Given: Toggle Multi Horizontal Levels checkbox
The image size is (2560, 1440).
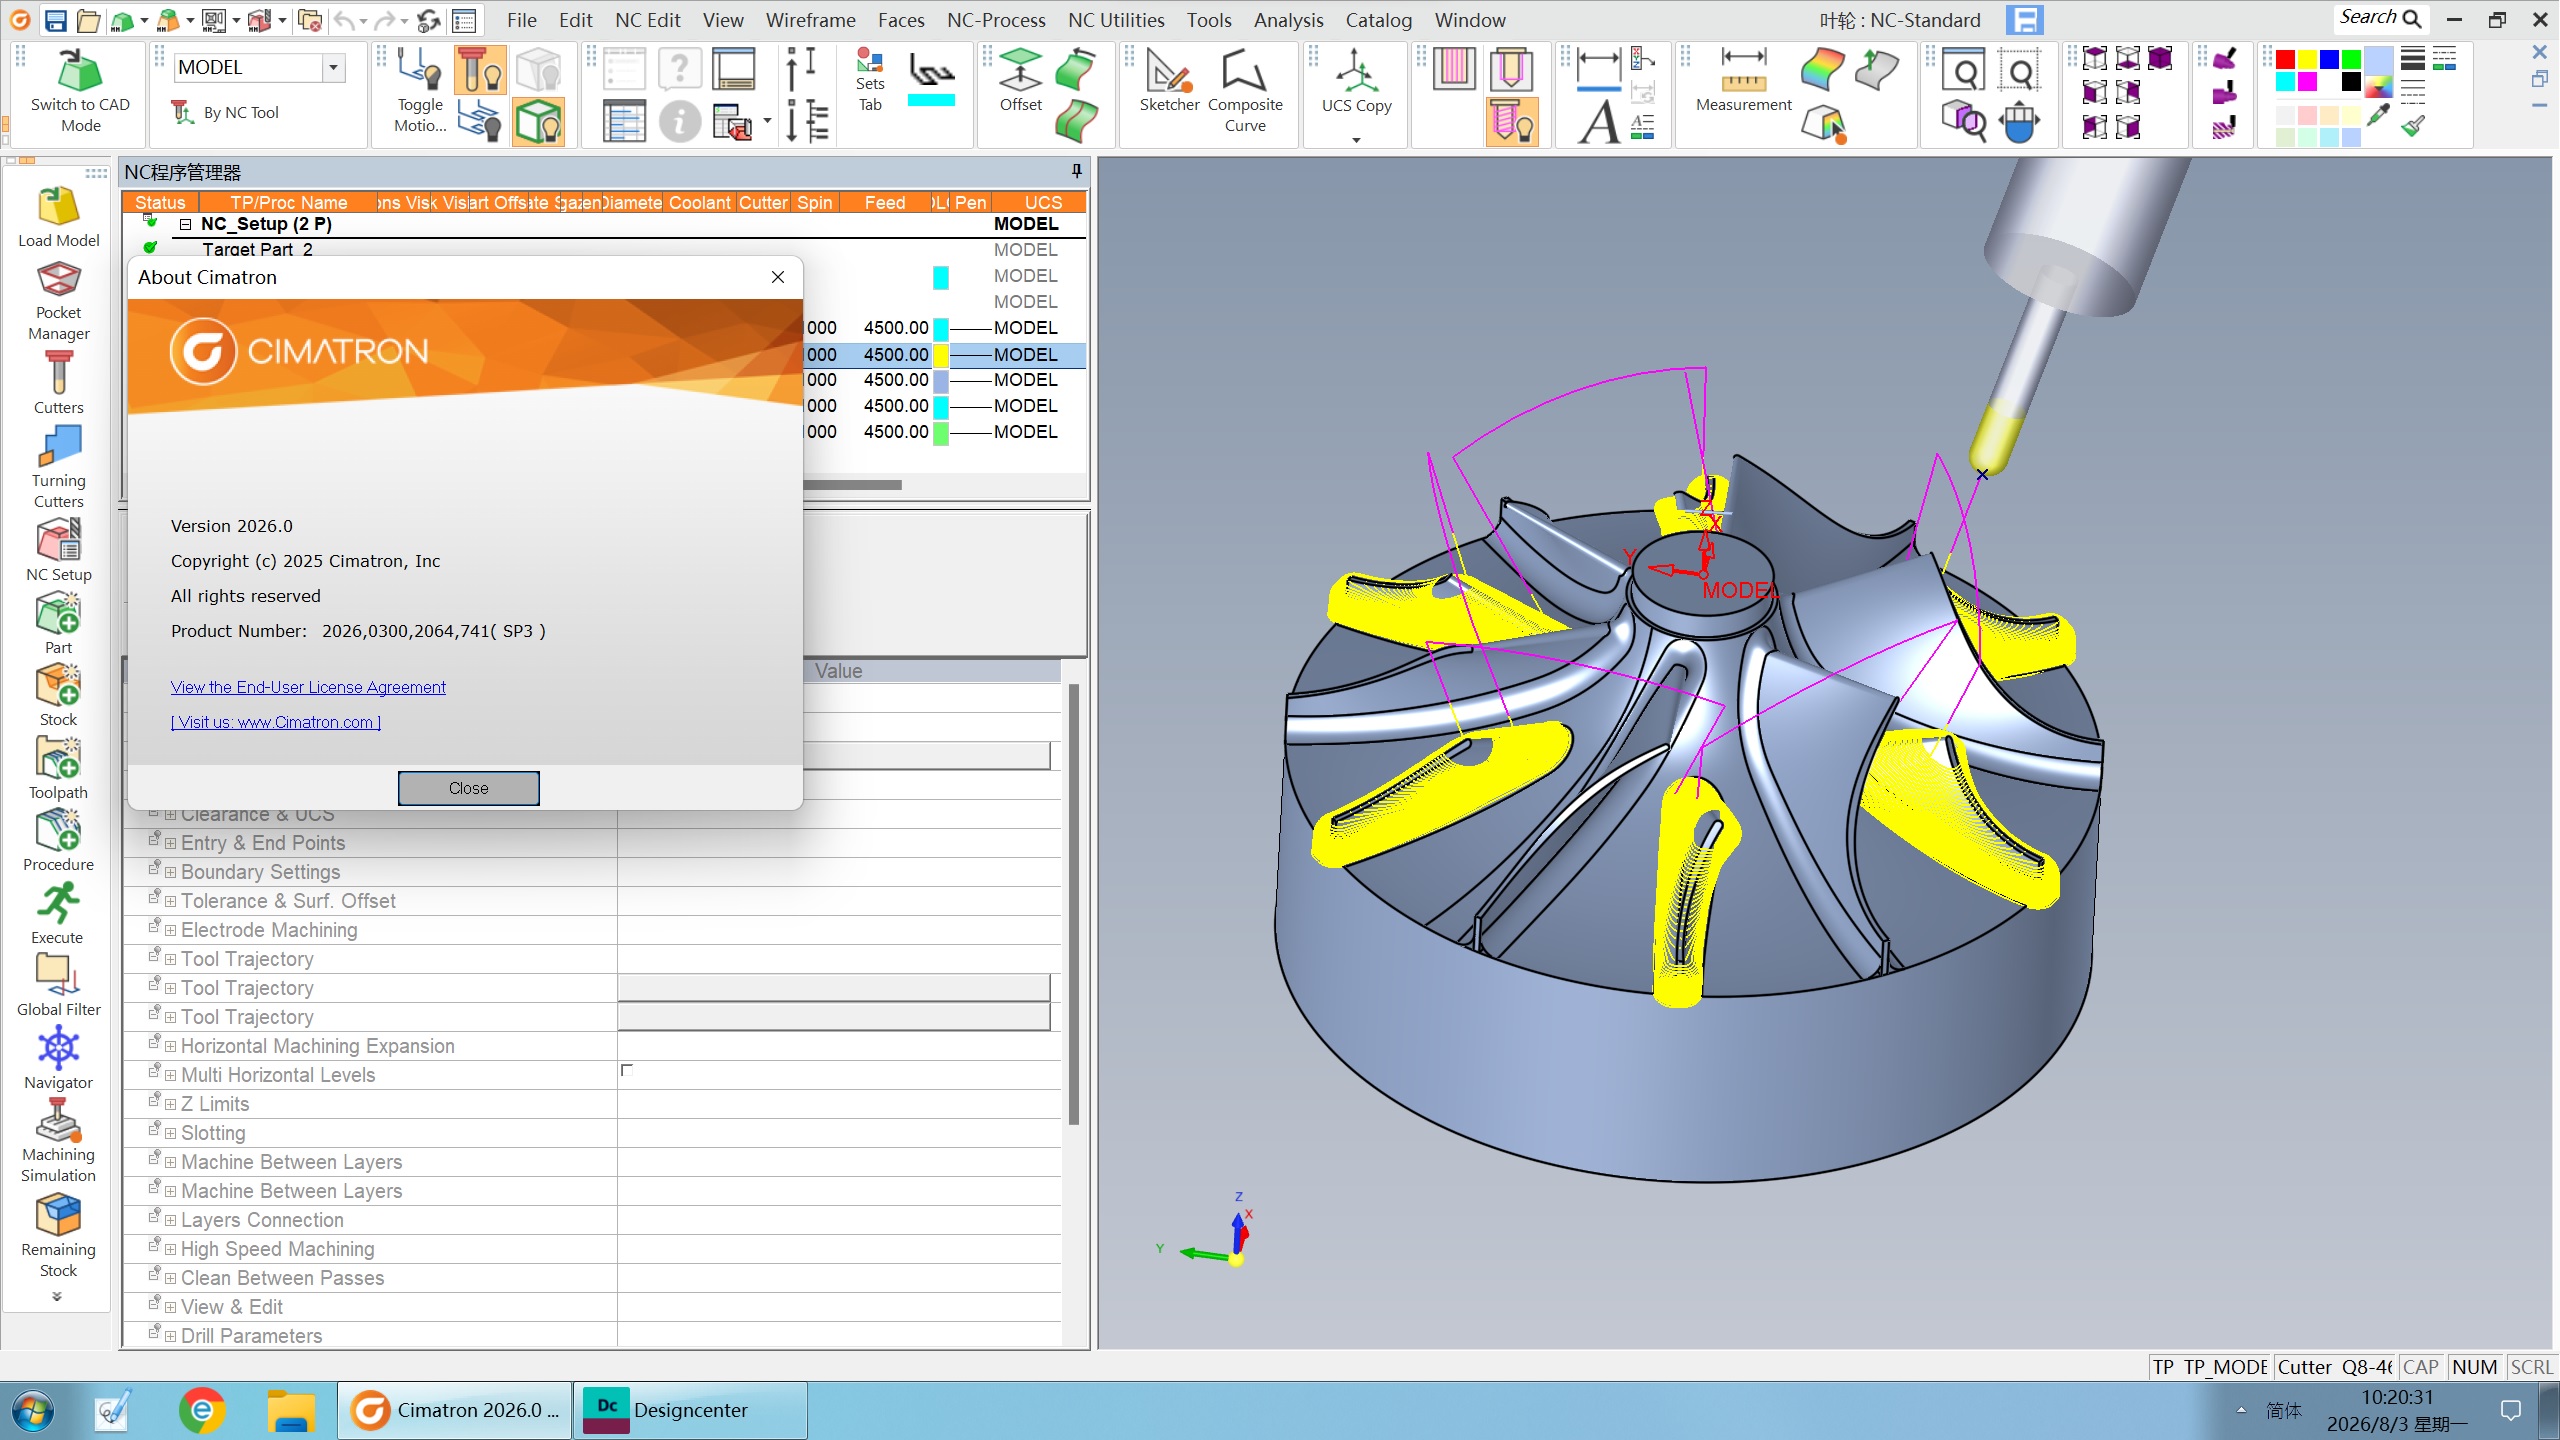Looking at the screenshot, I should click(627, 1070).
